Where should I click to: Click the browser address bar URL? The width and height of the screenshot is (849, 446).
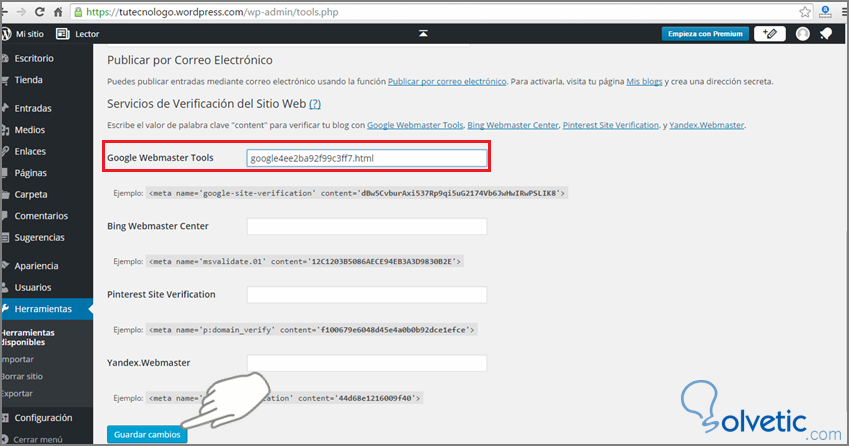tap(212, 12)
